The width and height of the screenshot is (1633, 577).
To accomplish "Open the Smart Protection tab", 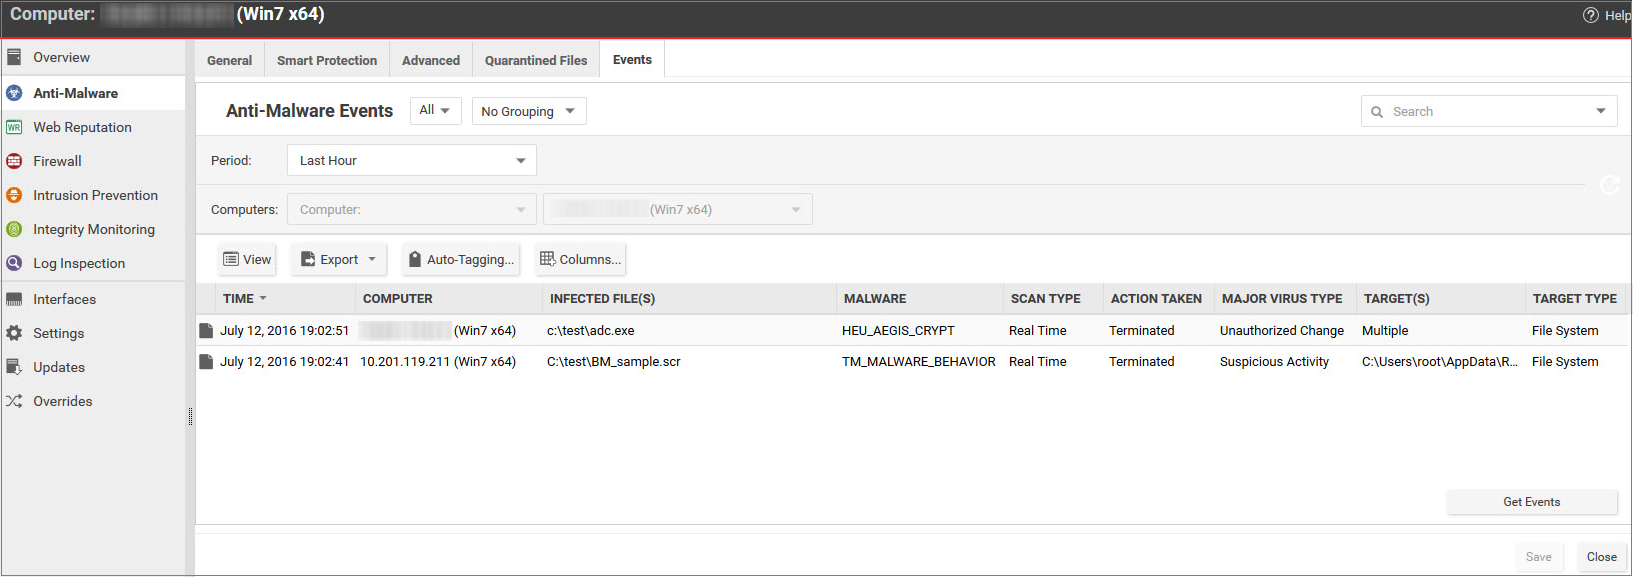I will pos(327,60).
